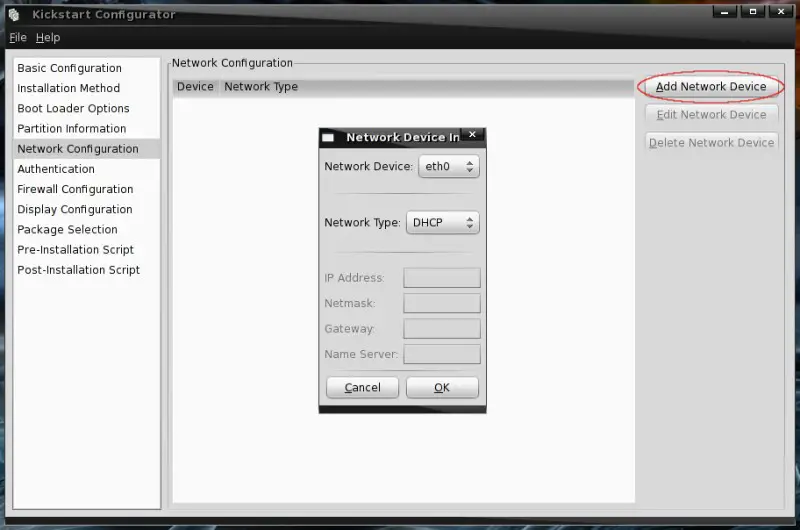
Task: Confirm the dialog with OK
Action: (442, 388)
